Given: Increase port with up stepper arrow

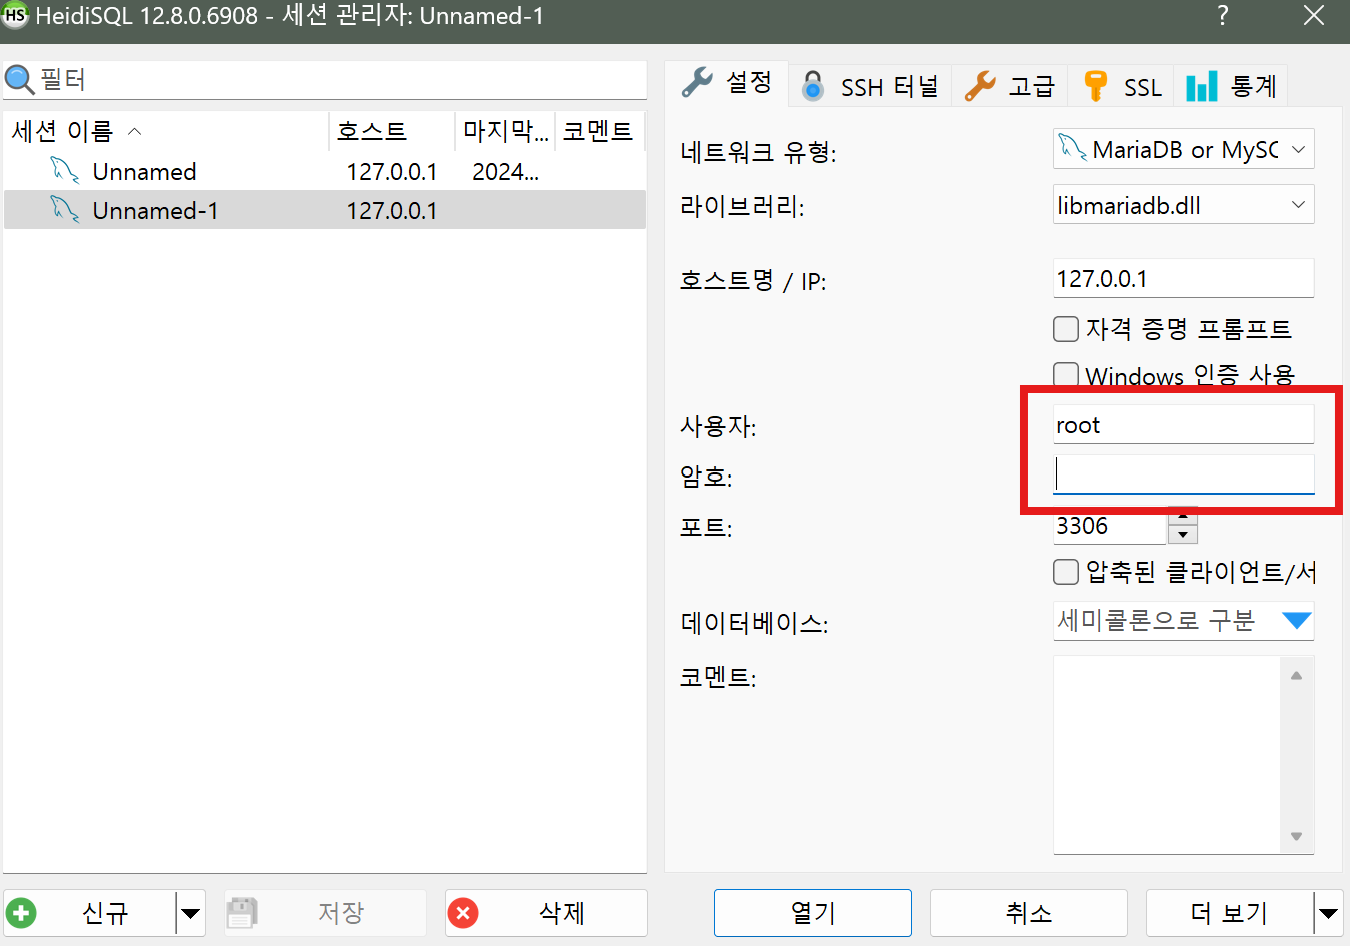Looking at the screenshot, I should 1182,517.
